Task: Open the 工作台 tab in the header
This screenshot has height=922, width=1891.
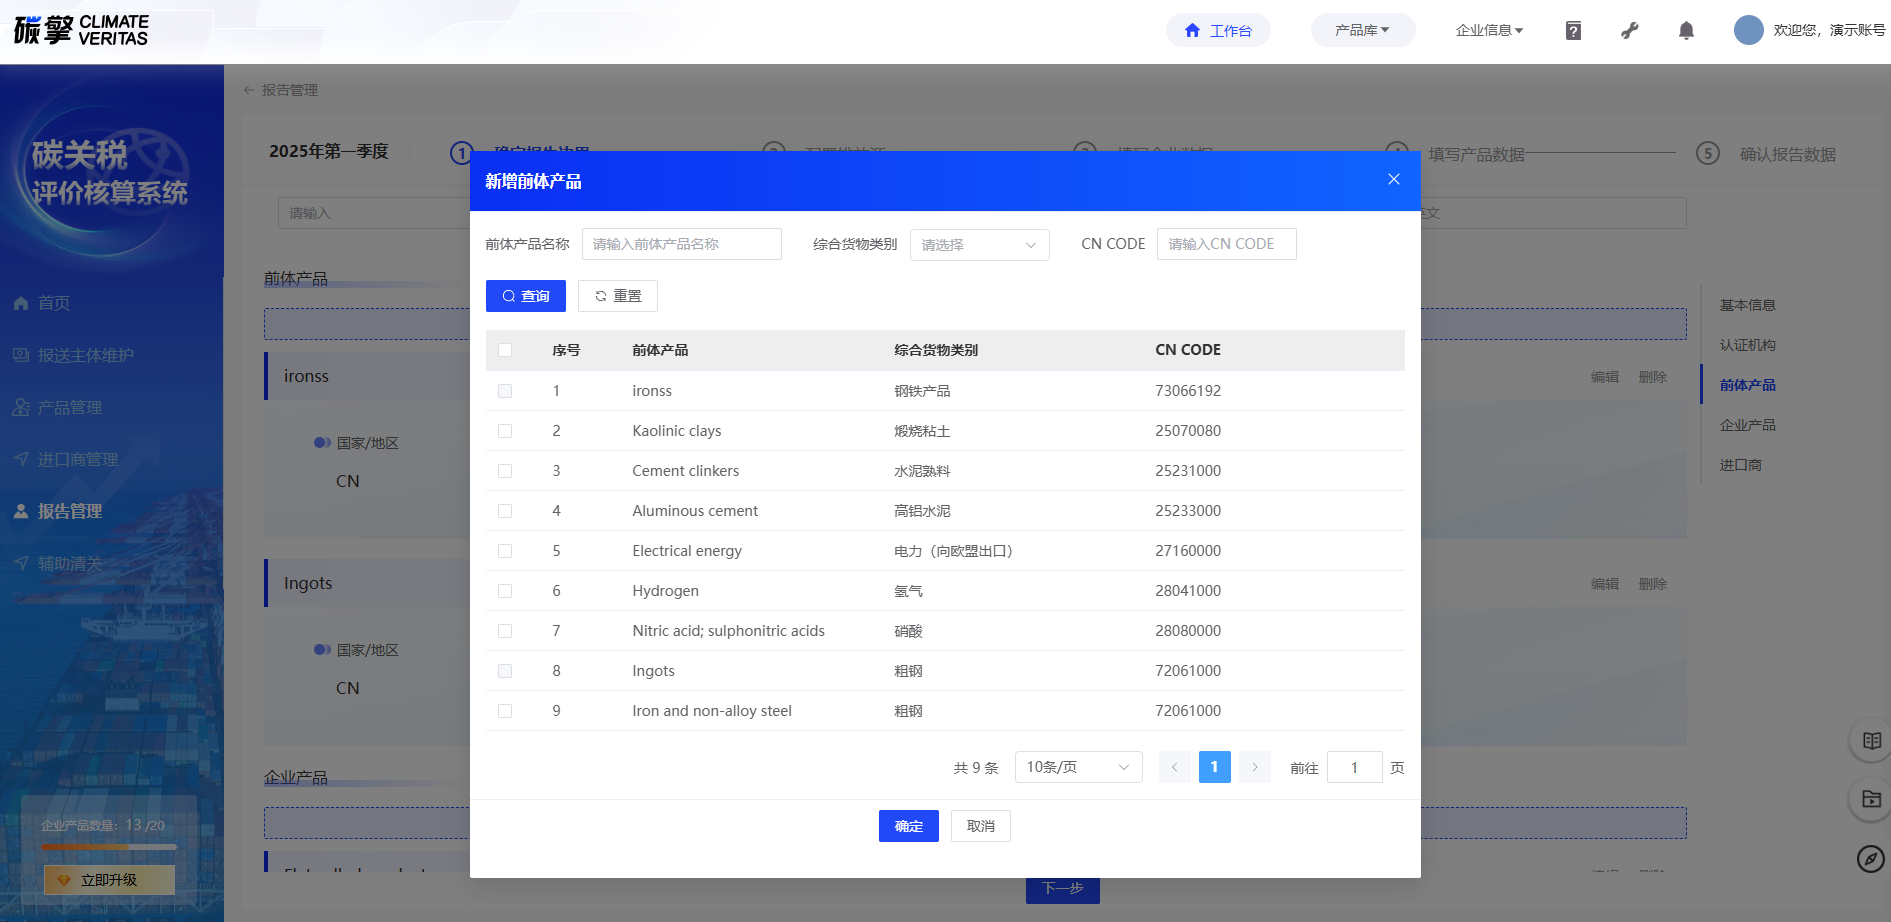Action: 1218,30
